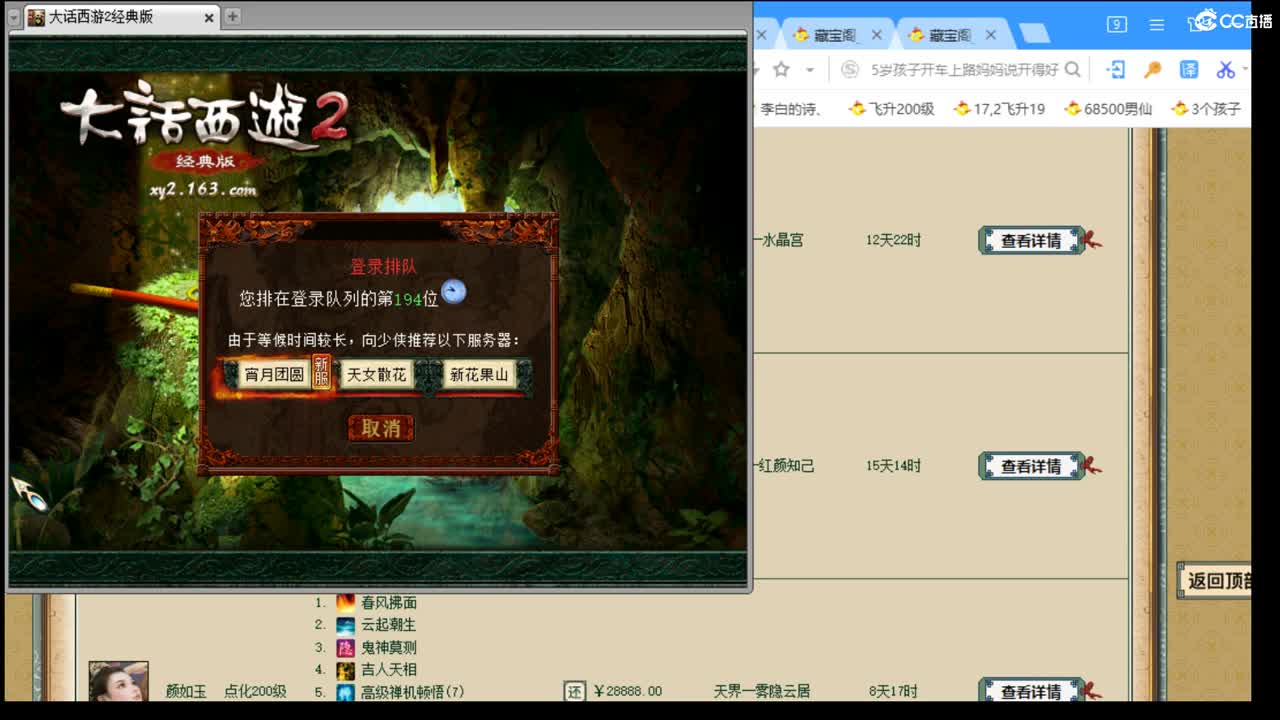Activate the scissors screenshot tool
The image size is (1280, 720).
(x=1226, y=69)
